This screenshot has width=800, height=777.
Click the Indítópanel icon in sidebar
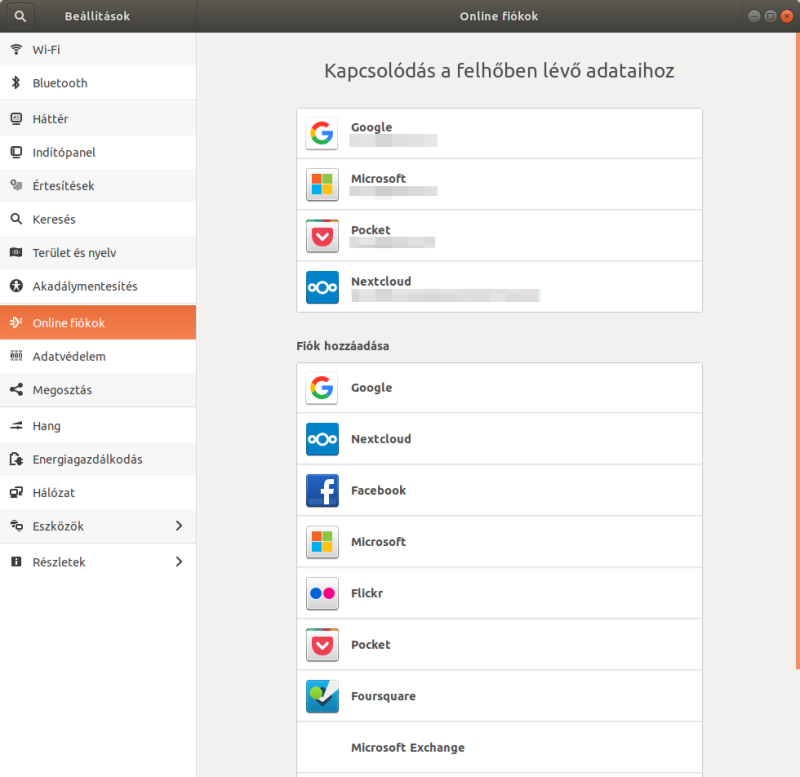click(16, 152)
